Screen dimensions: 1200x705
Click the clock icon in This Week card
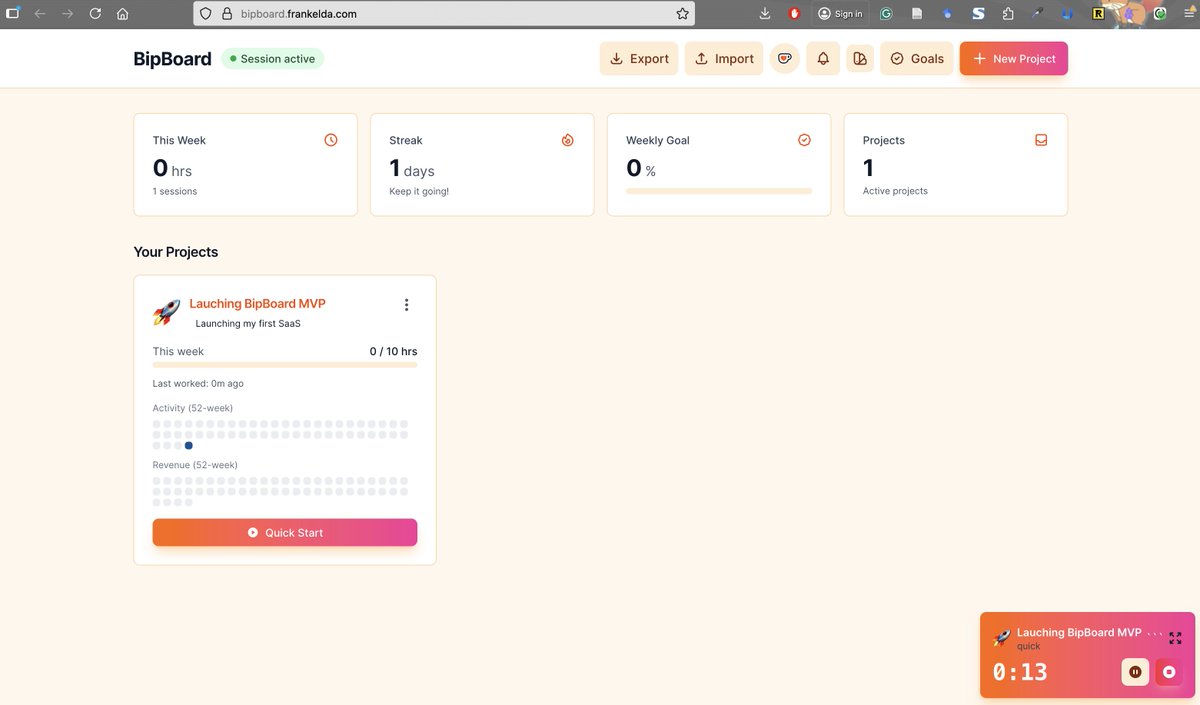(x=331, y=140)
